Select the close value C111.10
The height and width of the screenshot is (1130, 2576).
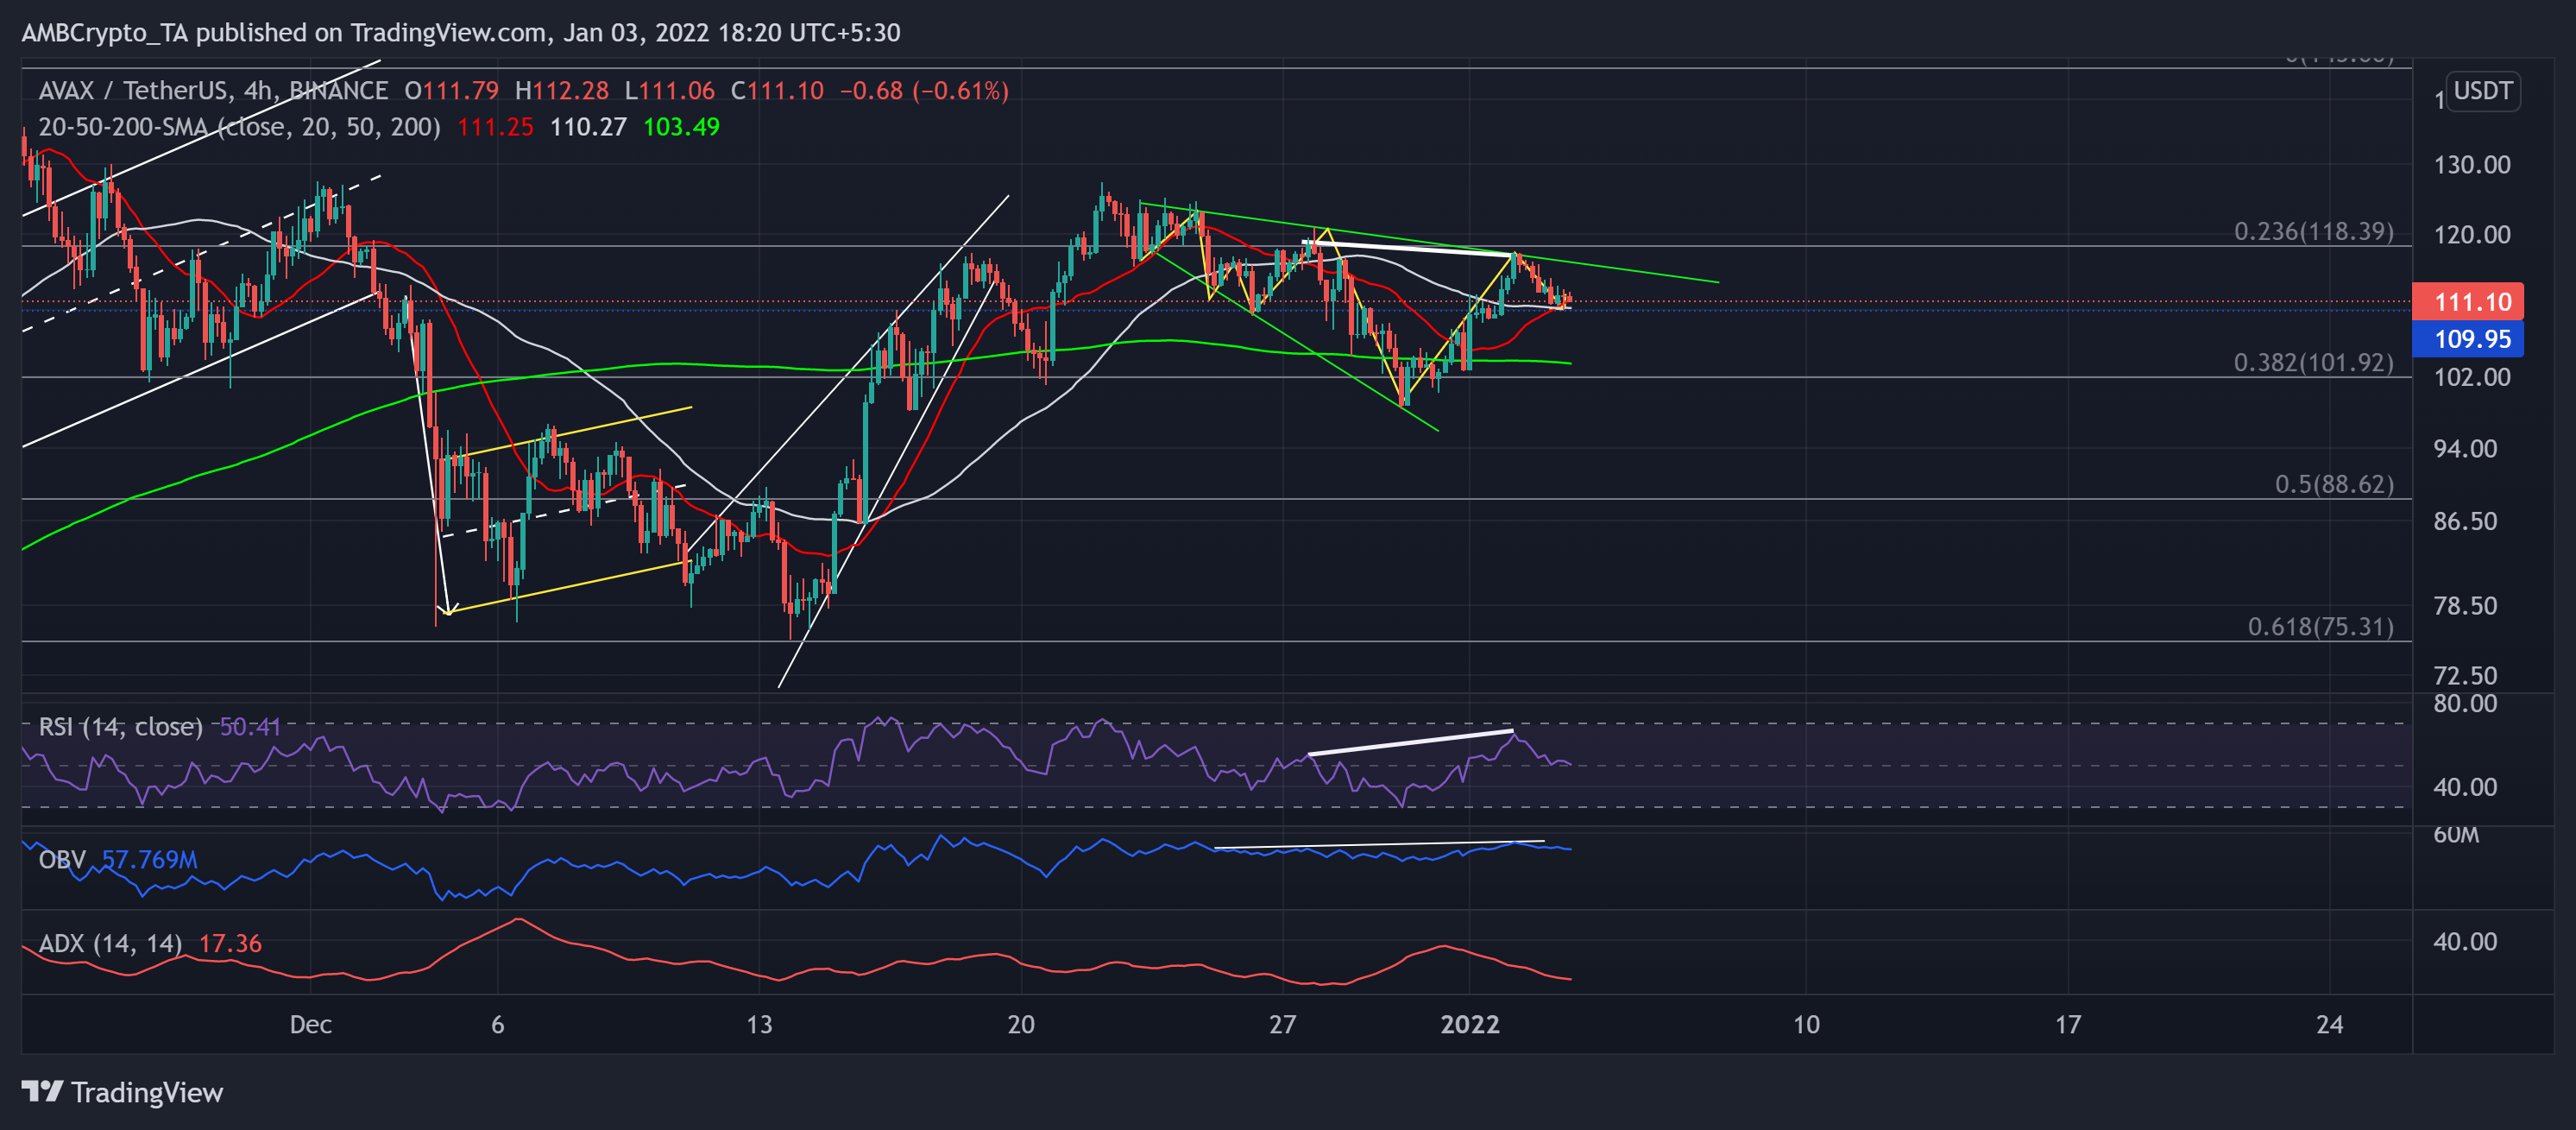pyautogui.click(x=777, y=91)
